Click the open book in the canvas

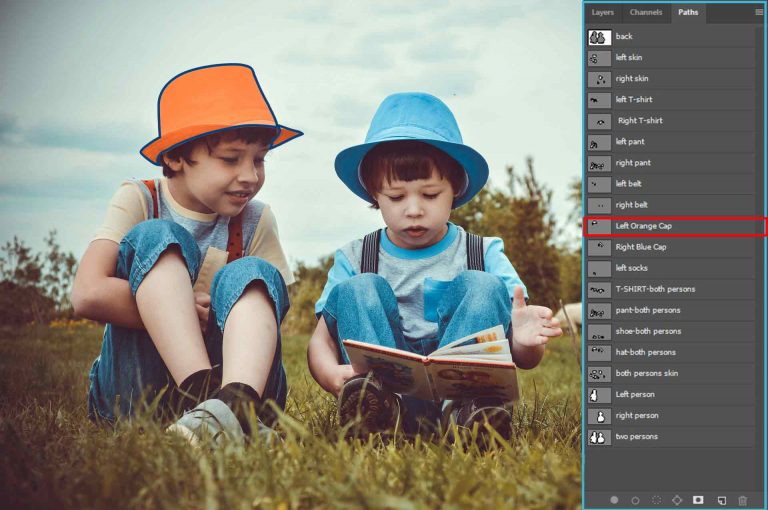coord(431,365)
